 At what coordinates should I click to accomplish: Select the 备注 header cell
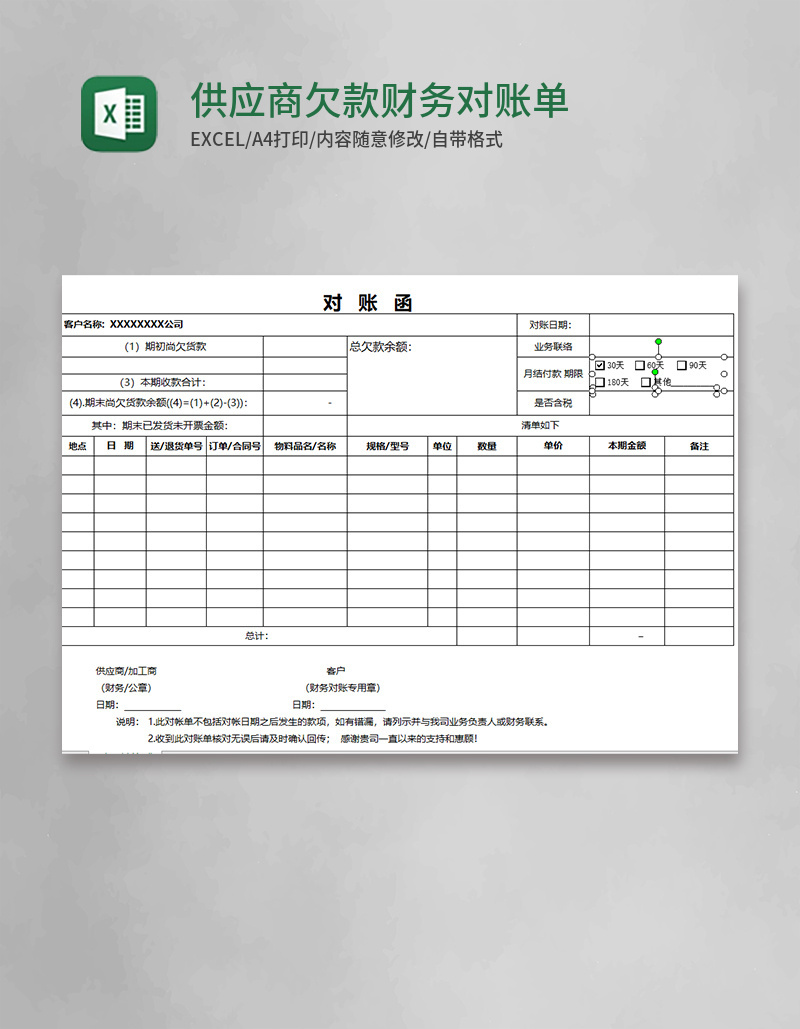click(x=701, y=445)
